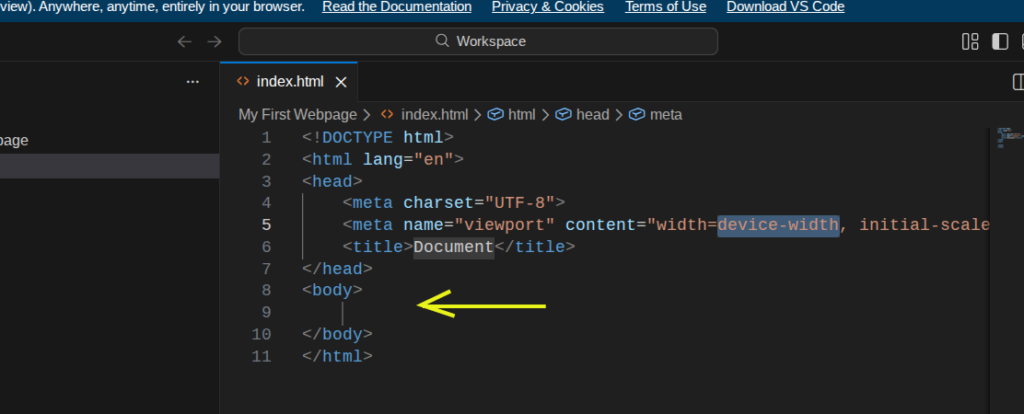Click the code minimap preview
The height and width of the screenshot is (414, 1024).
click(1003, 137)
